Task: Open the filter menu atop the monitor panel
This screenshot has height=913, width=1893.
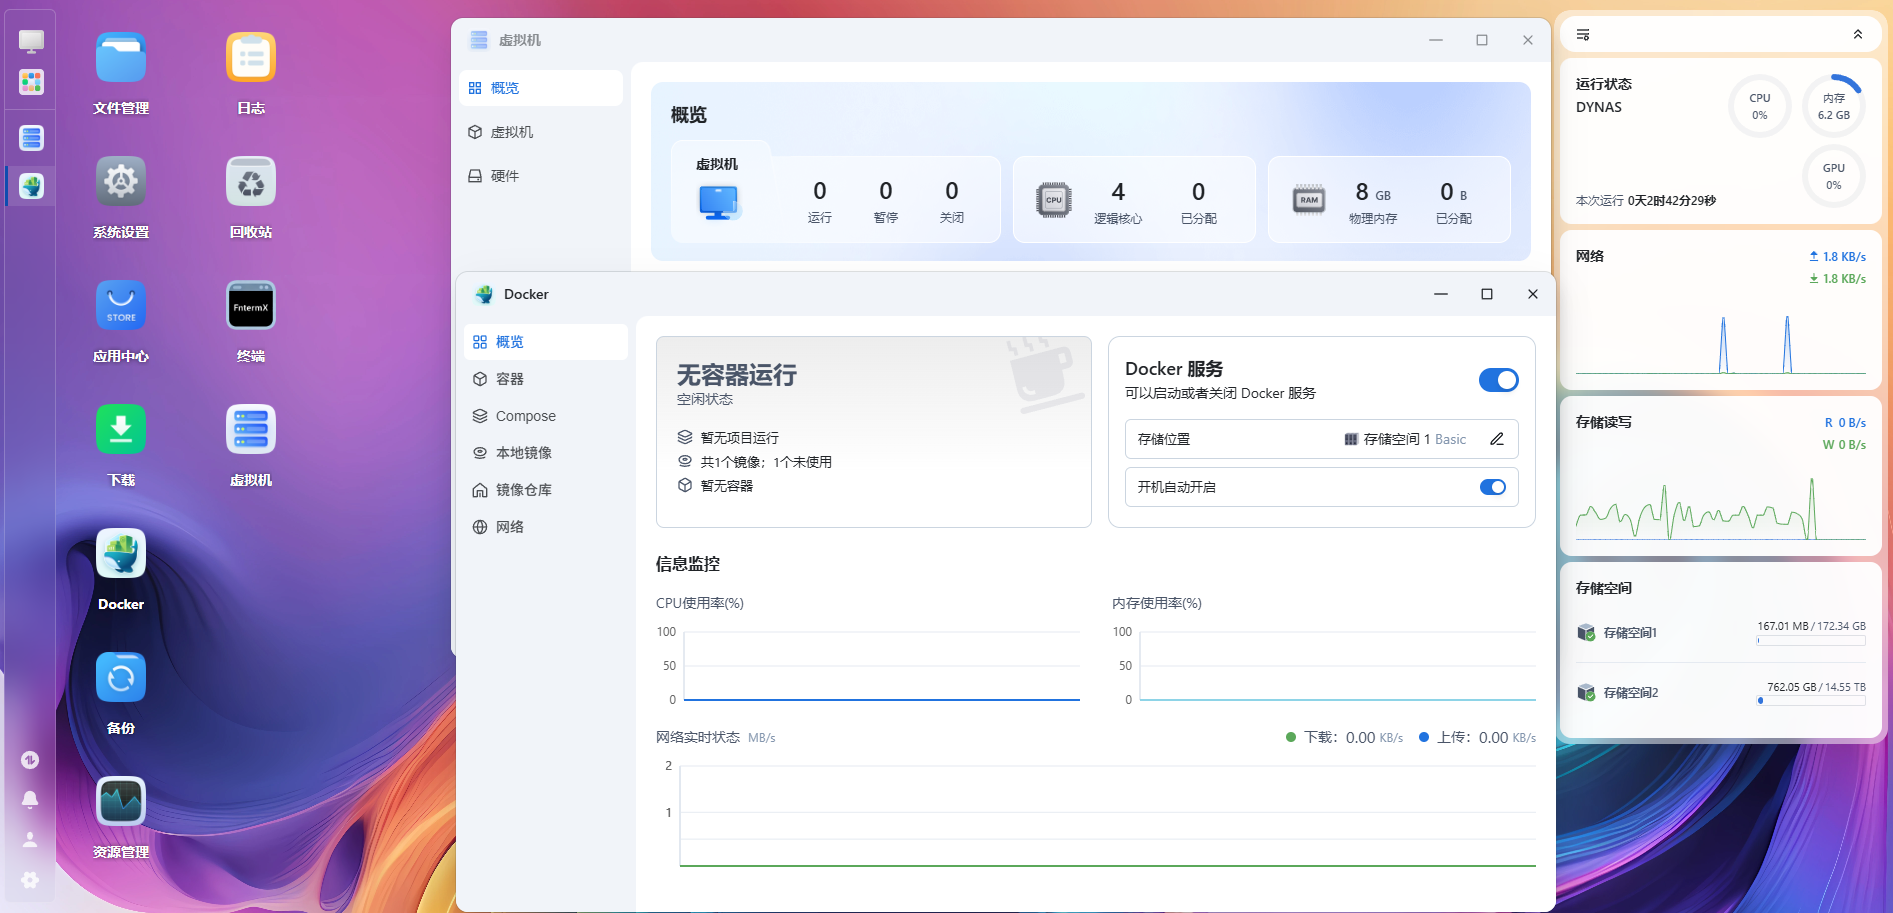Action: point(1582,33)
